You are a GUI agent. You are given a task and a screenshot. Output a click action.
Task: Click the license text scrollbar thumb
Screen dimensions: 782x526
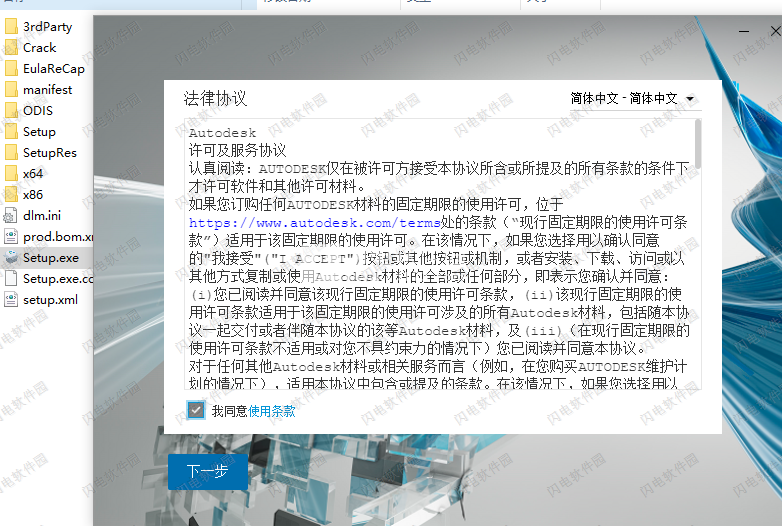pyautogui.click(x=698, y=144)
